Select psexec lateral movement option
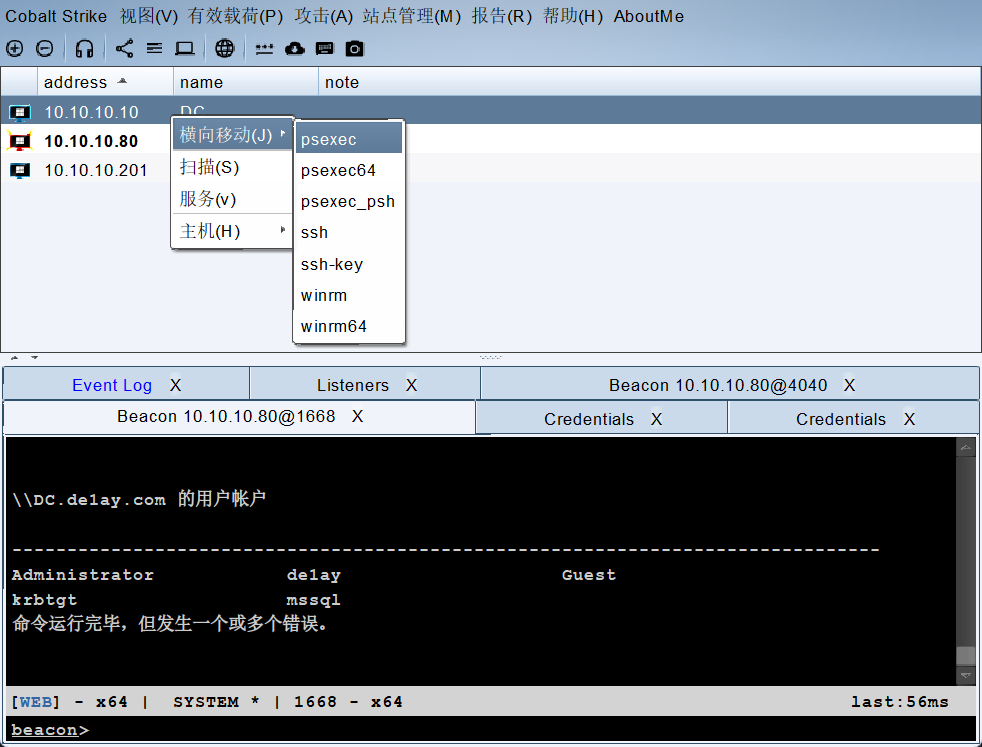Screen dimensions: 982x747 coord(349,139)
